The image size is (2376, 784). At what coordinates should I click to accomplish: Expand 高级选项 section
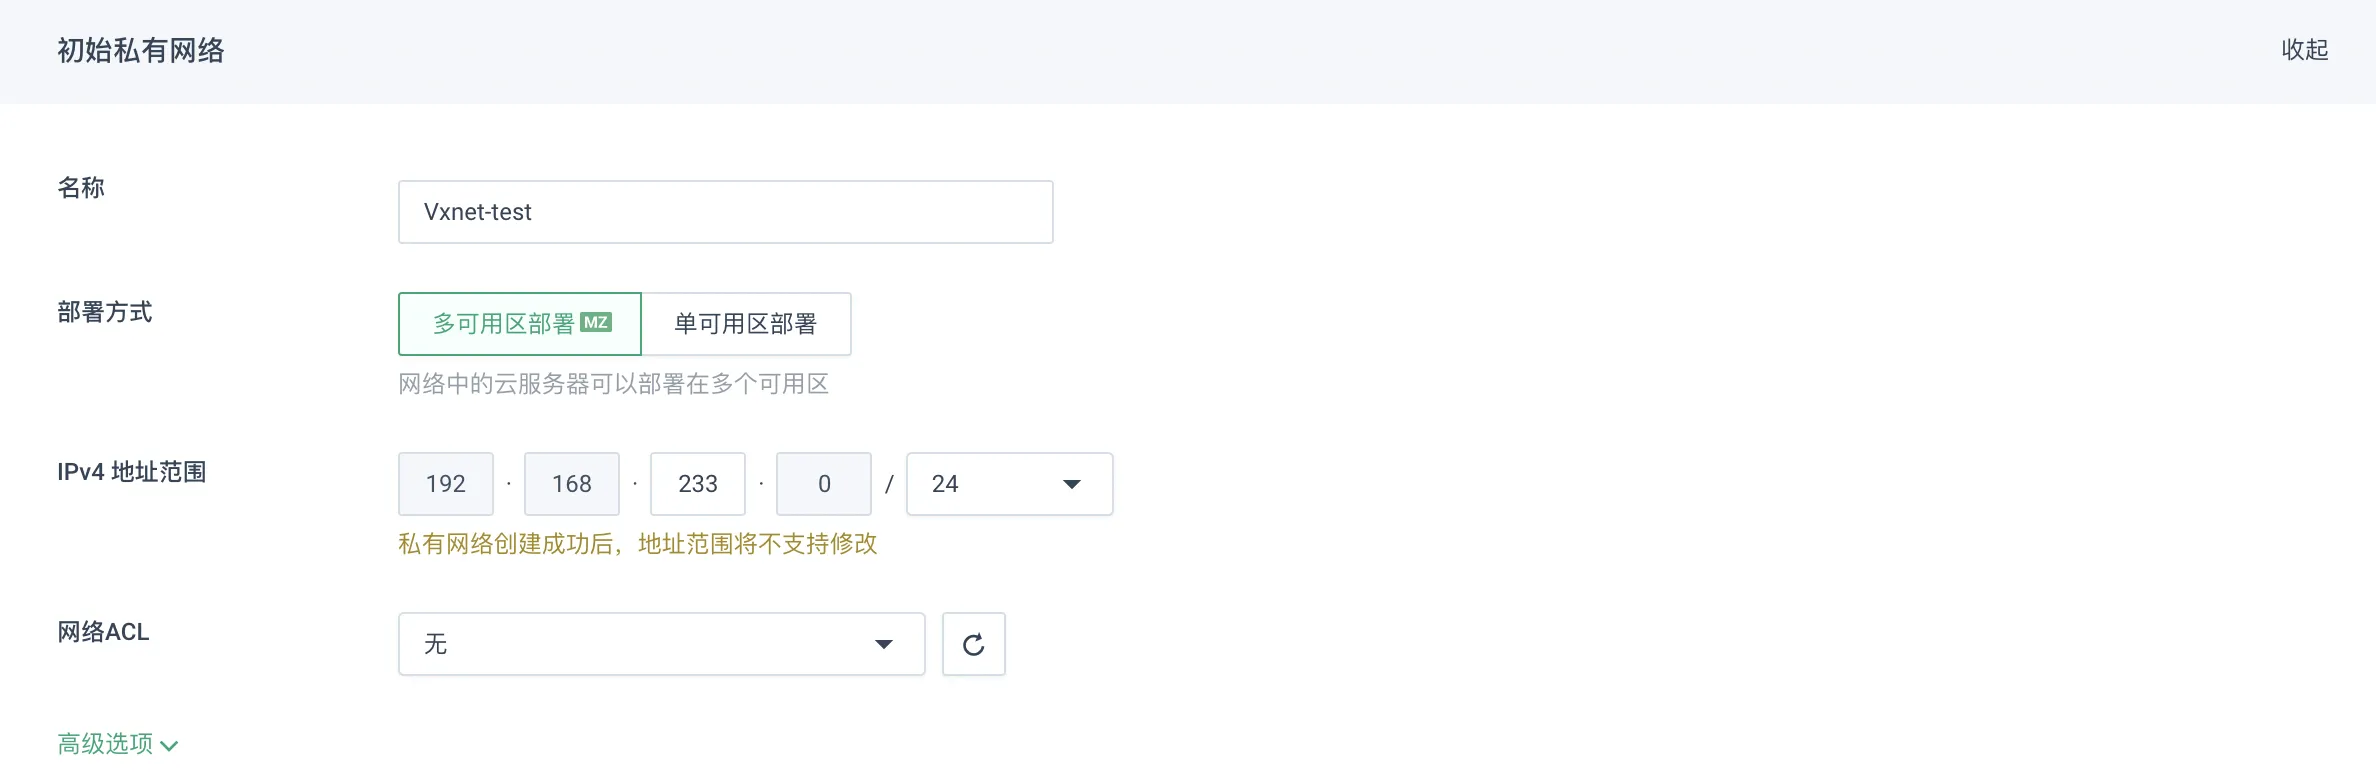pos(118,744)
